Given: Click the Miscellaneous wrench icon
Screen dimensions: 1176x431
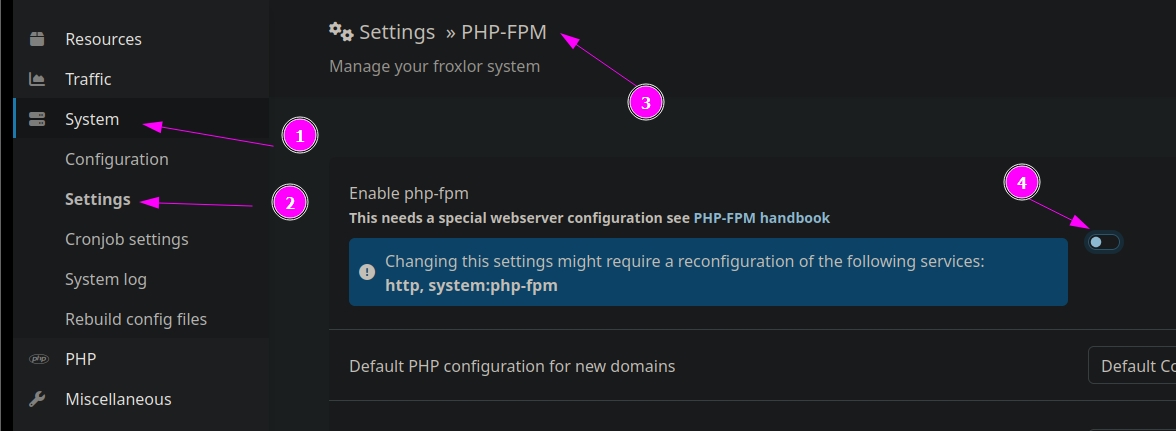Looking at the screenshot, I should click(x=37, y=399).
